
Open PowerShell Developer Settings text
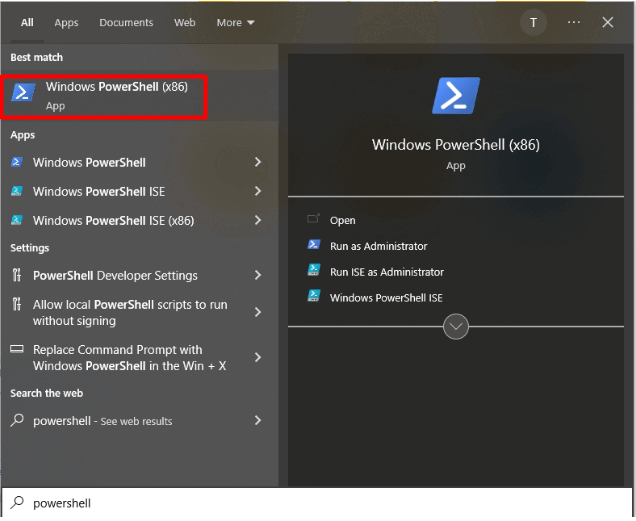(x=115, y=276)
